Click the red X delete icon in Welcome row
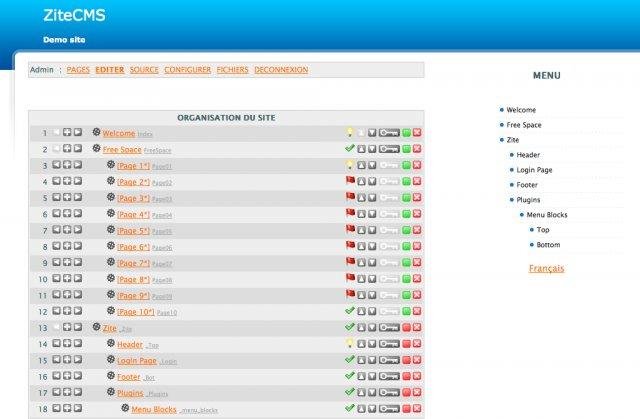The width and height of the screenshot is (640, 419). click(x=417, y=133)
